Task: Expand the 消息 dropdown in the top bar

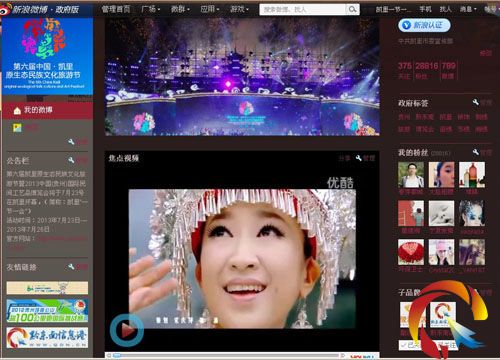Action: (468, 9)
